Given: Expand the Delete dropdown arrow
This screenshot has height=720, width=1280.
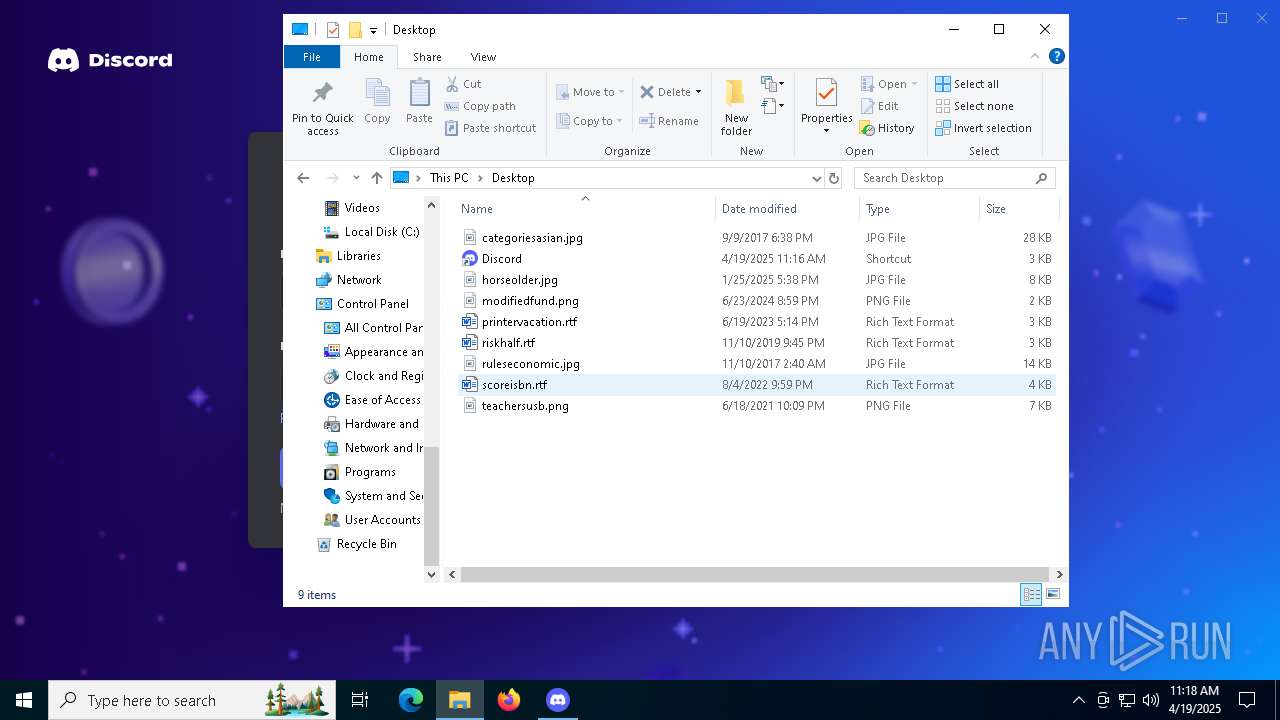Looking at the screenshot, I should coord(698,92).
